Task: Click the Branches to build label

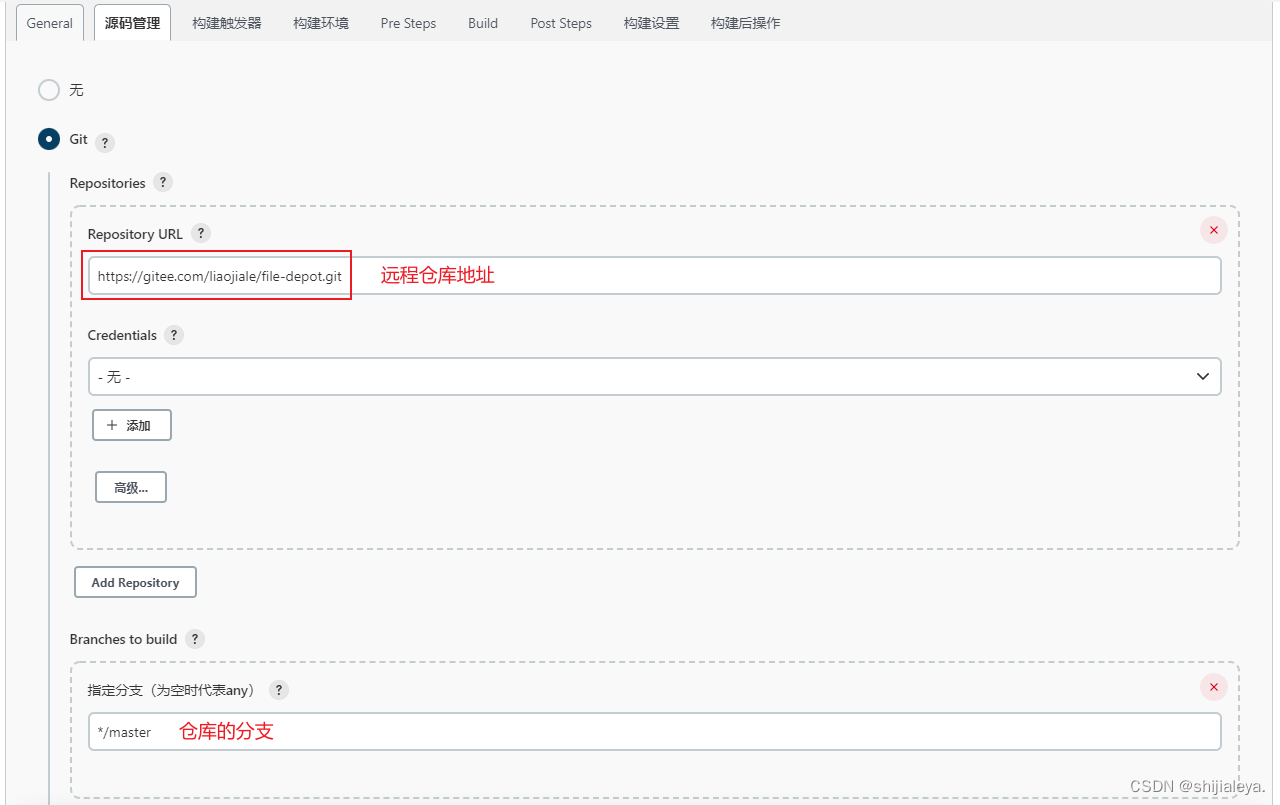Action: [123, 639]
